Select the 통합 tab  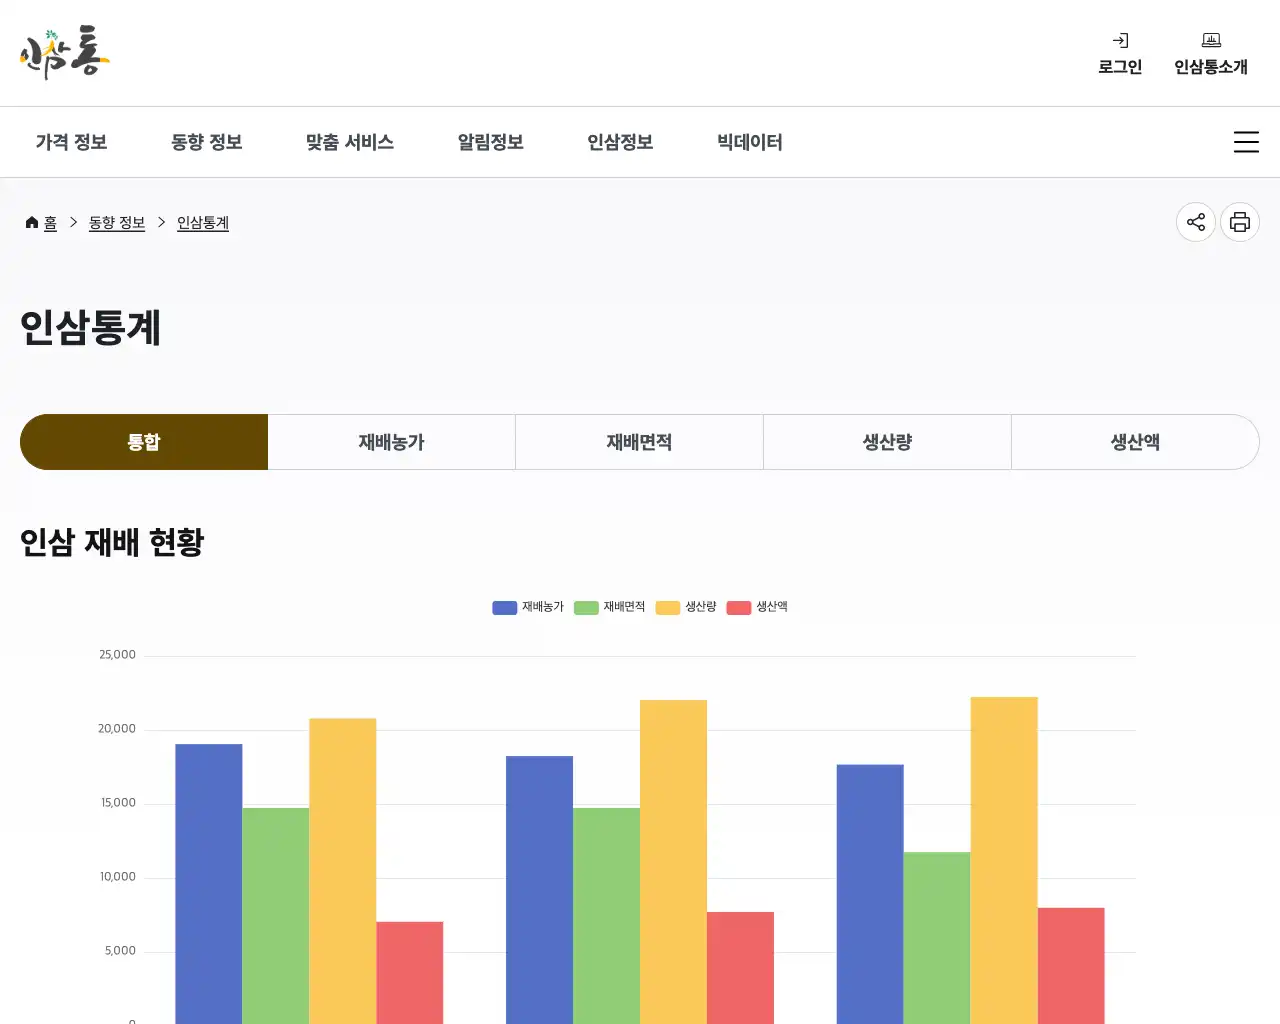click(x=144, y=442)
